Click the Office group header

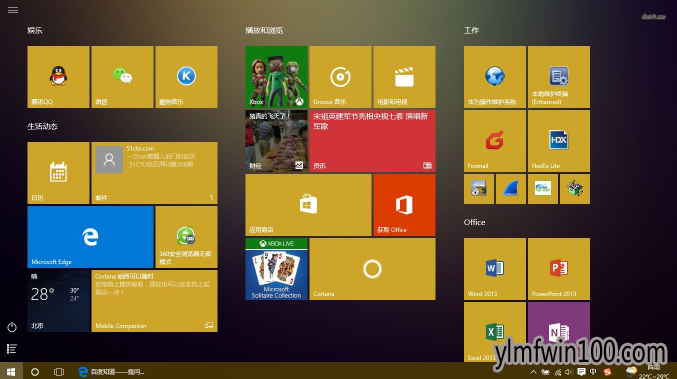[475, 222]
